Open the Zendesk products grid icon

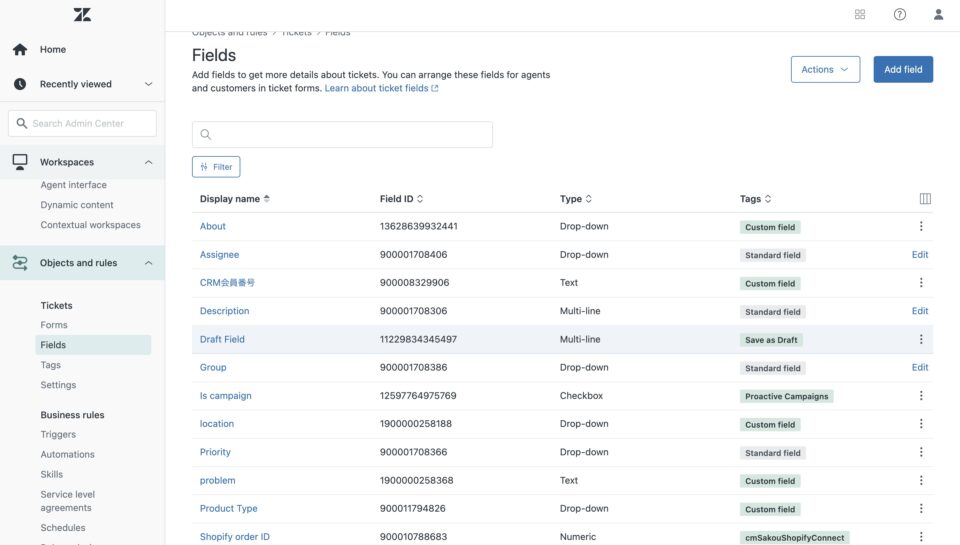click(x=860, y=14)
